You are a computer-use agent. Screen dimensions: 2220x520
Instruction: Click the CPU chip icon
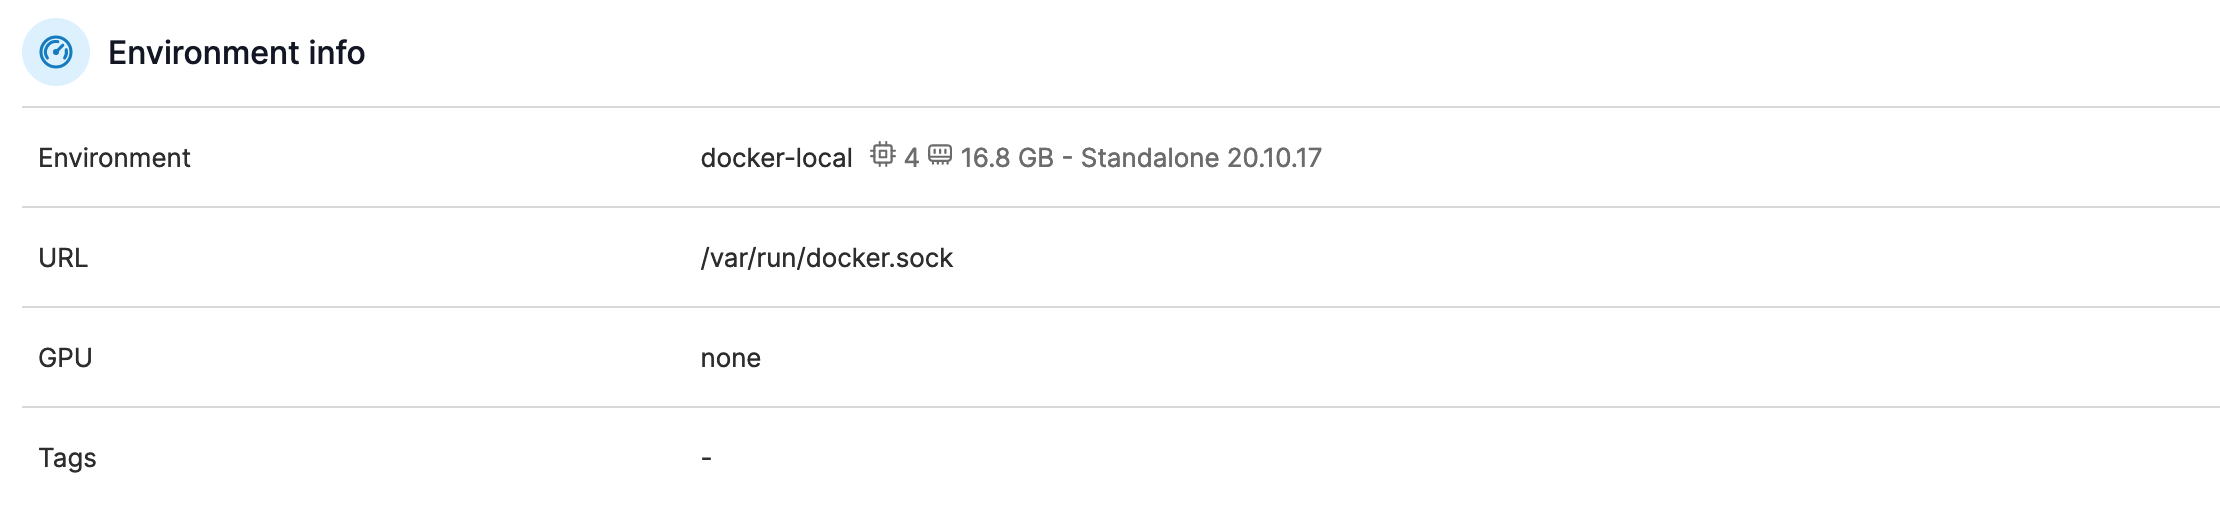click(882, 155)
